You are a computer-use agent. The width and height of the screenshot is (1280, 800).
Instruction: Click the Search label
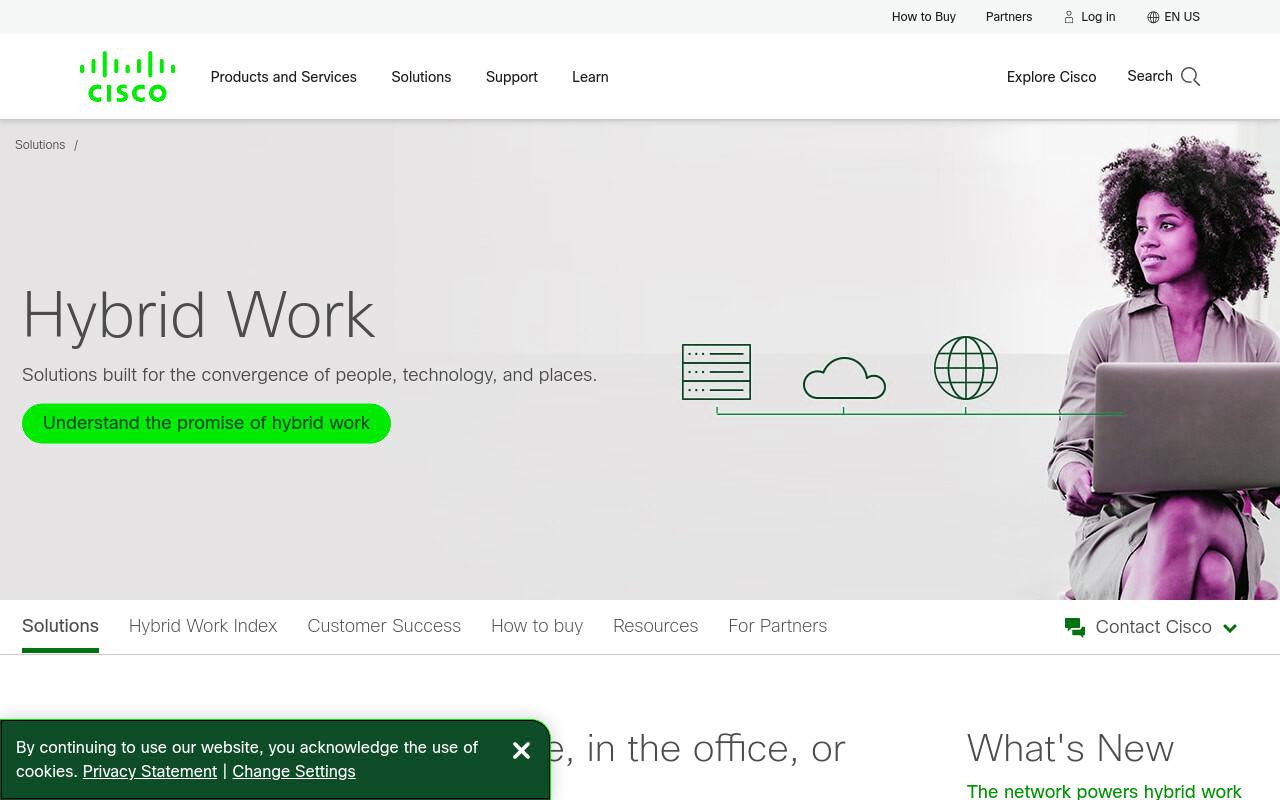1150,76
